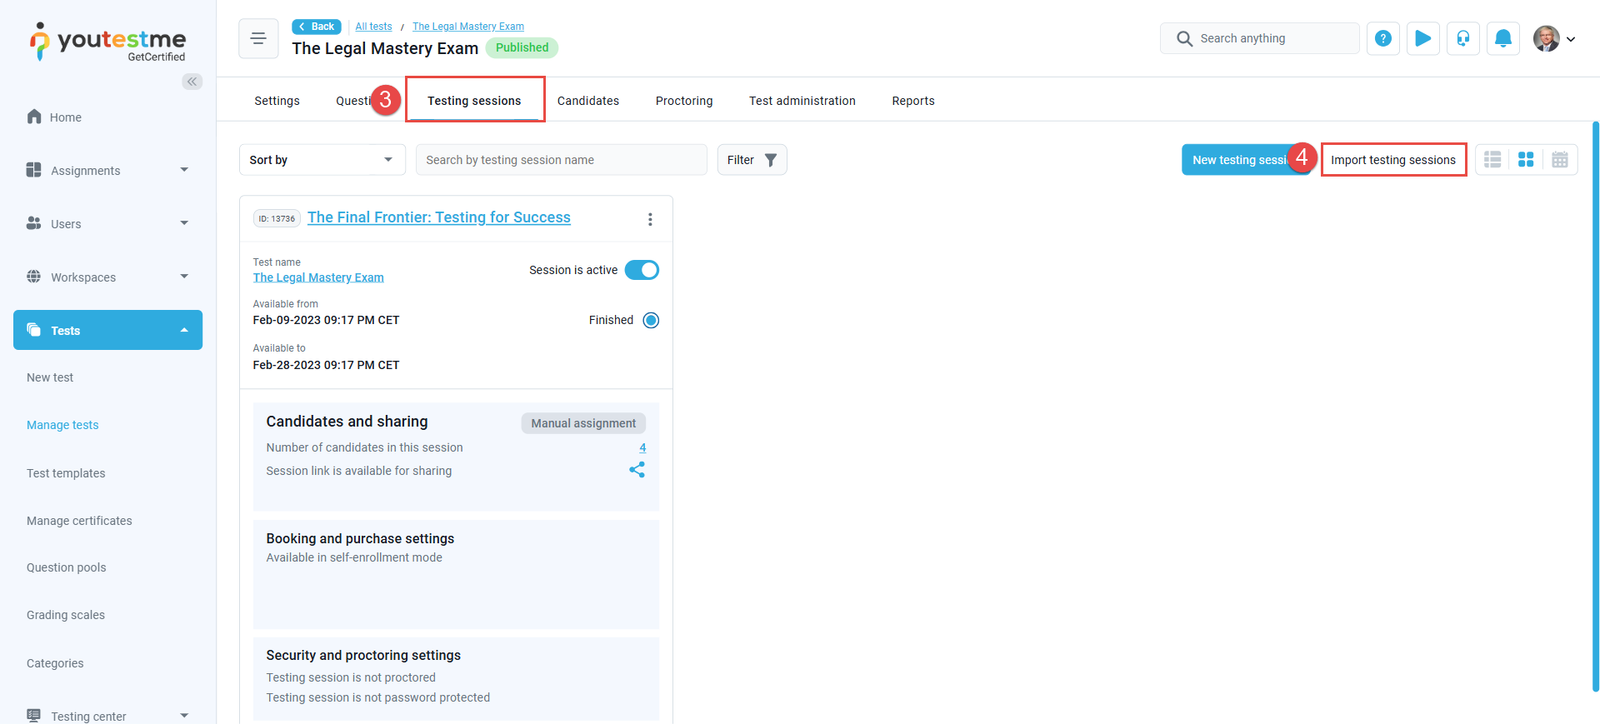1600x724 pixels.
Task: Open the Proctoring tab
Action: point(684,101)
